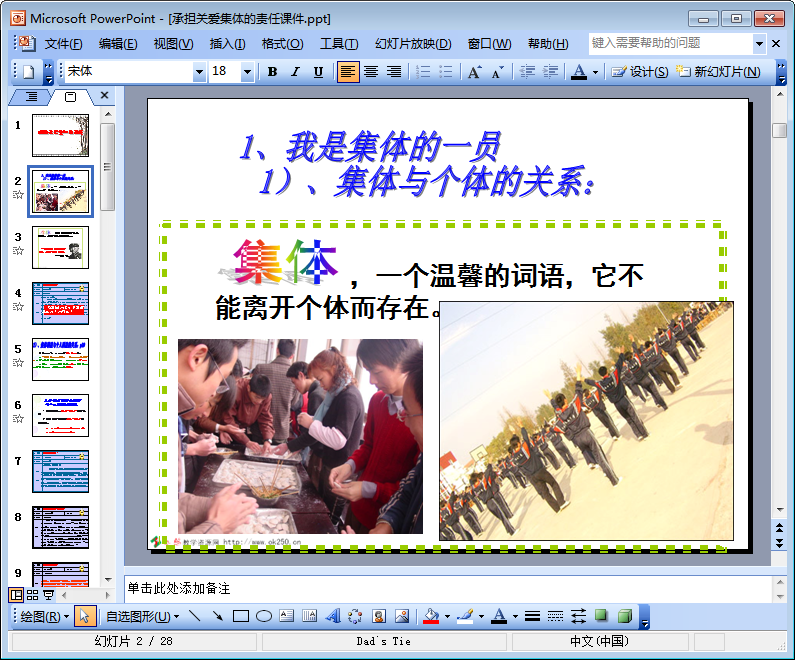Choose Line Style

[532, 616]
